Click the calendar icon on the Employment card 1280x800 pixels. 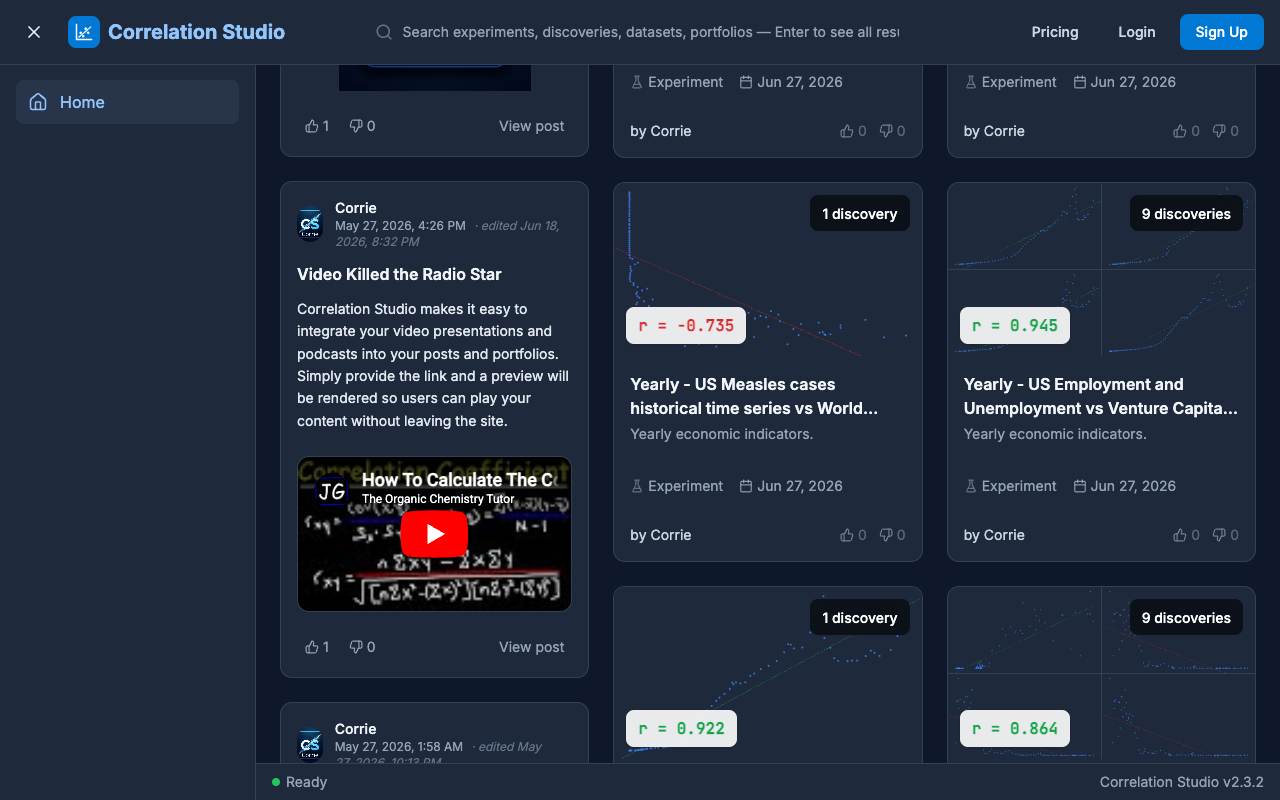[x=1079, y=486]
